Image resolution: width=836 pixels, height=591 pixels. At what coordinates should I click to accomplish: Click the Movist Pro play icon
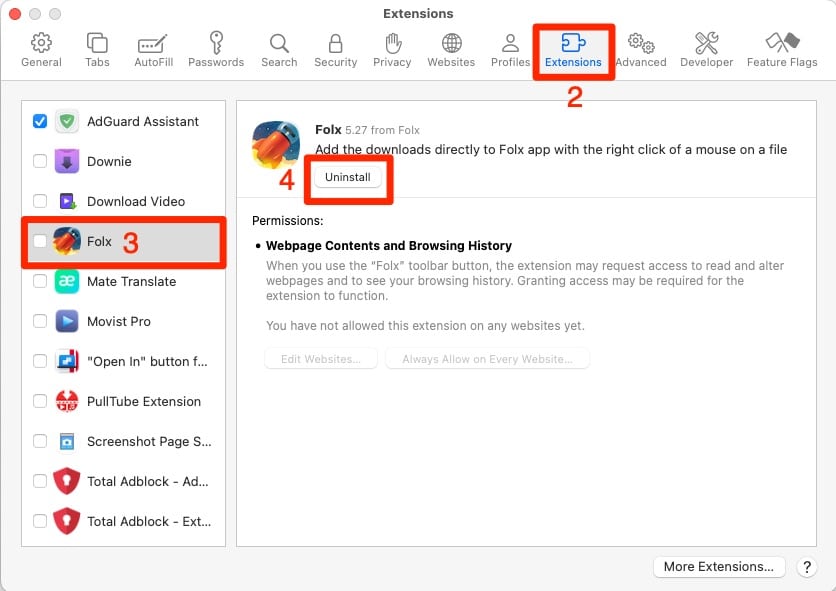coord(67,321)
